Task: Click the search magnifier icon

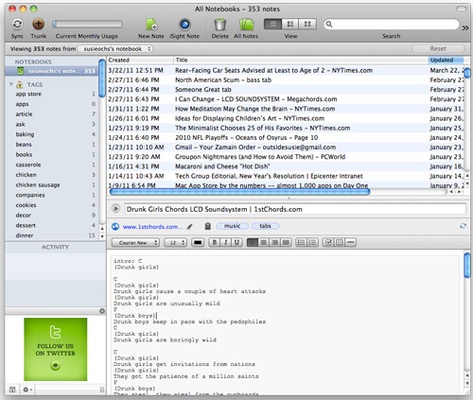Action: tap(329, 24)
